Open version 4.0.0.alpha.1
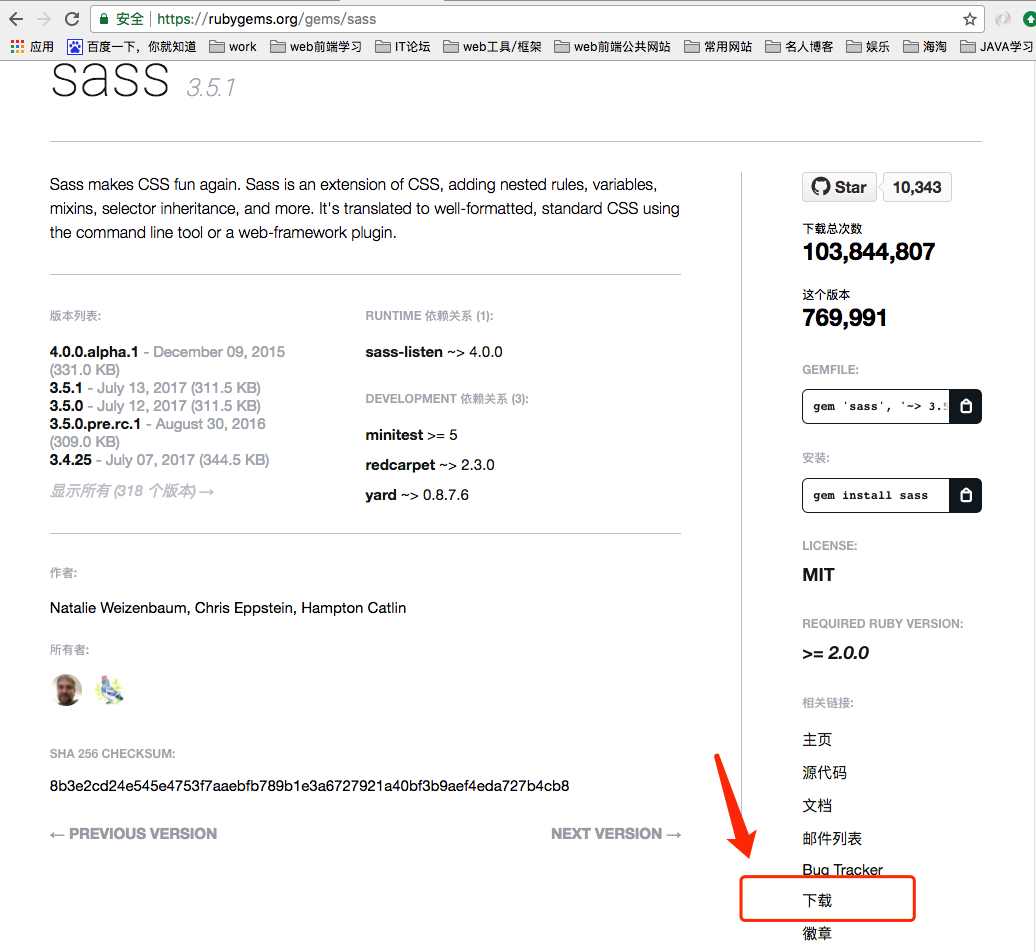Image resolution: width=1036 pixels, height=952 pixels. coord(94,351)
